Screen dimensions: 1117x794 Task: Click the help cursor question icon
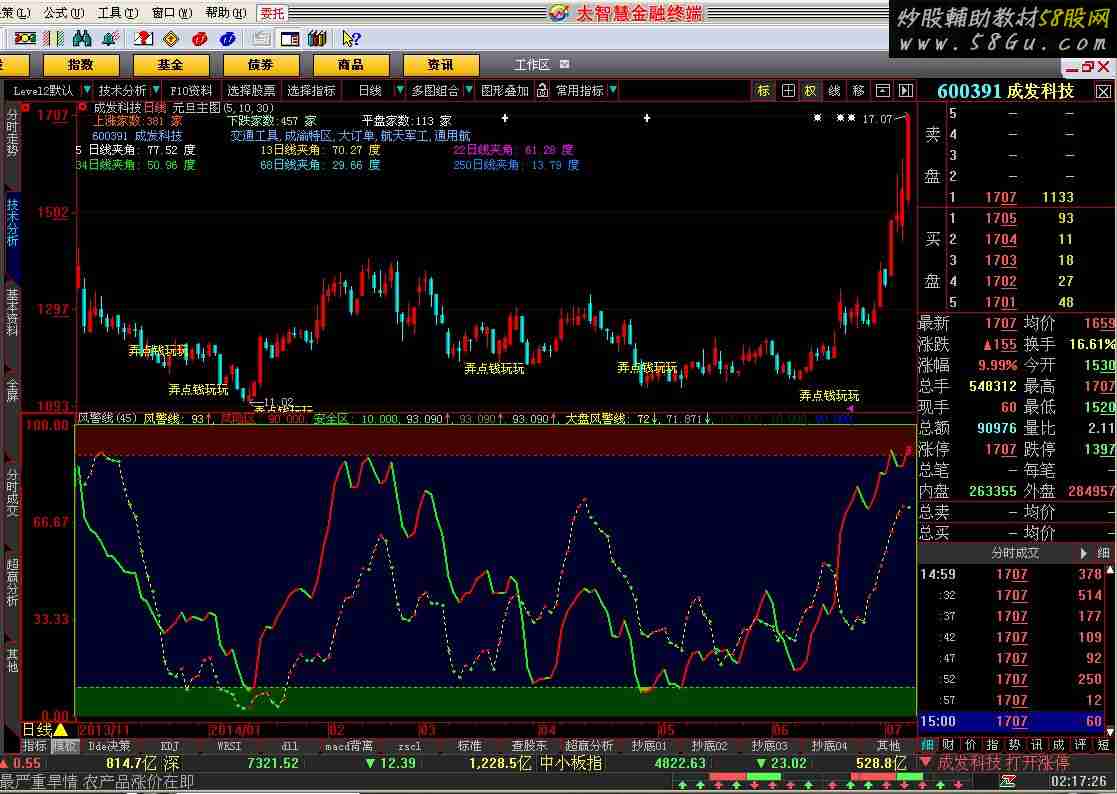click(350, 38)
